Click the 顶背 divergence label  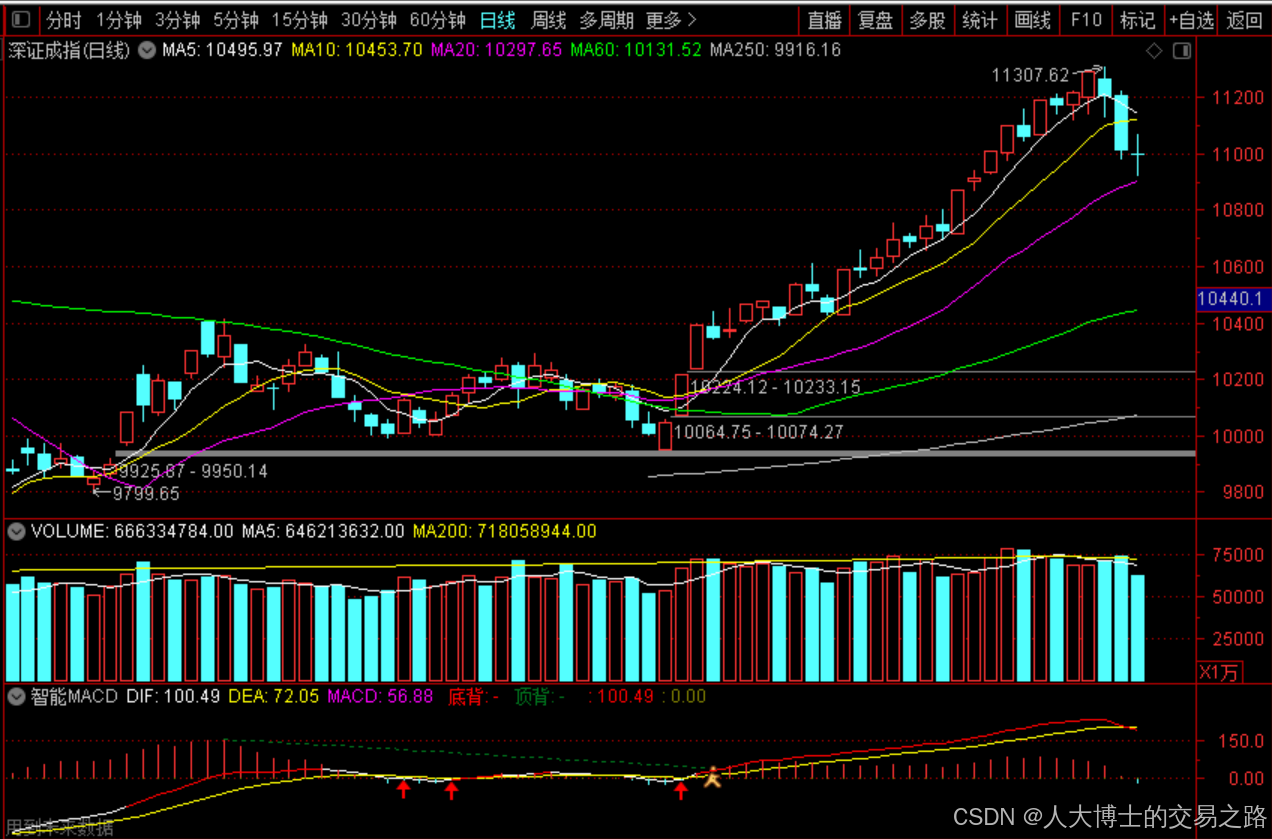[x=541, y=696]
